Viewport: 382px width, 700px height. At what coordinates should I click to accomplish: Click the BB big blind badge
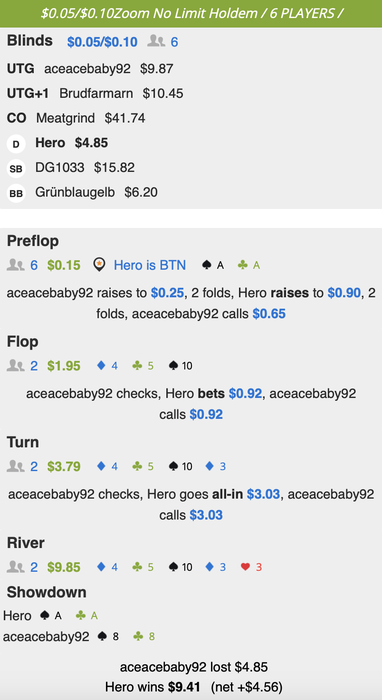point(16,194)
